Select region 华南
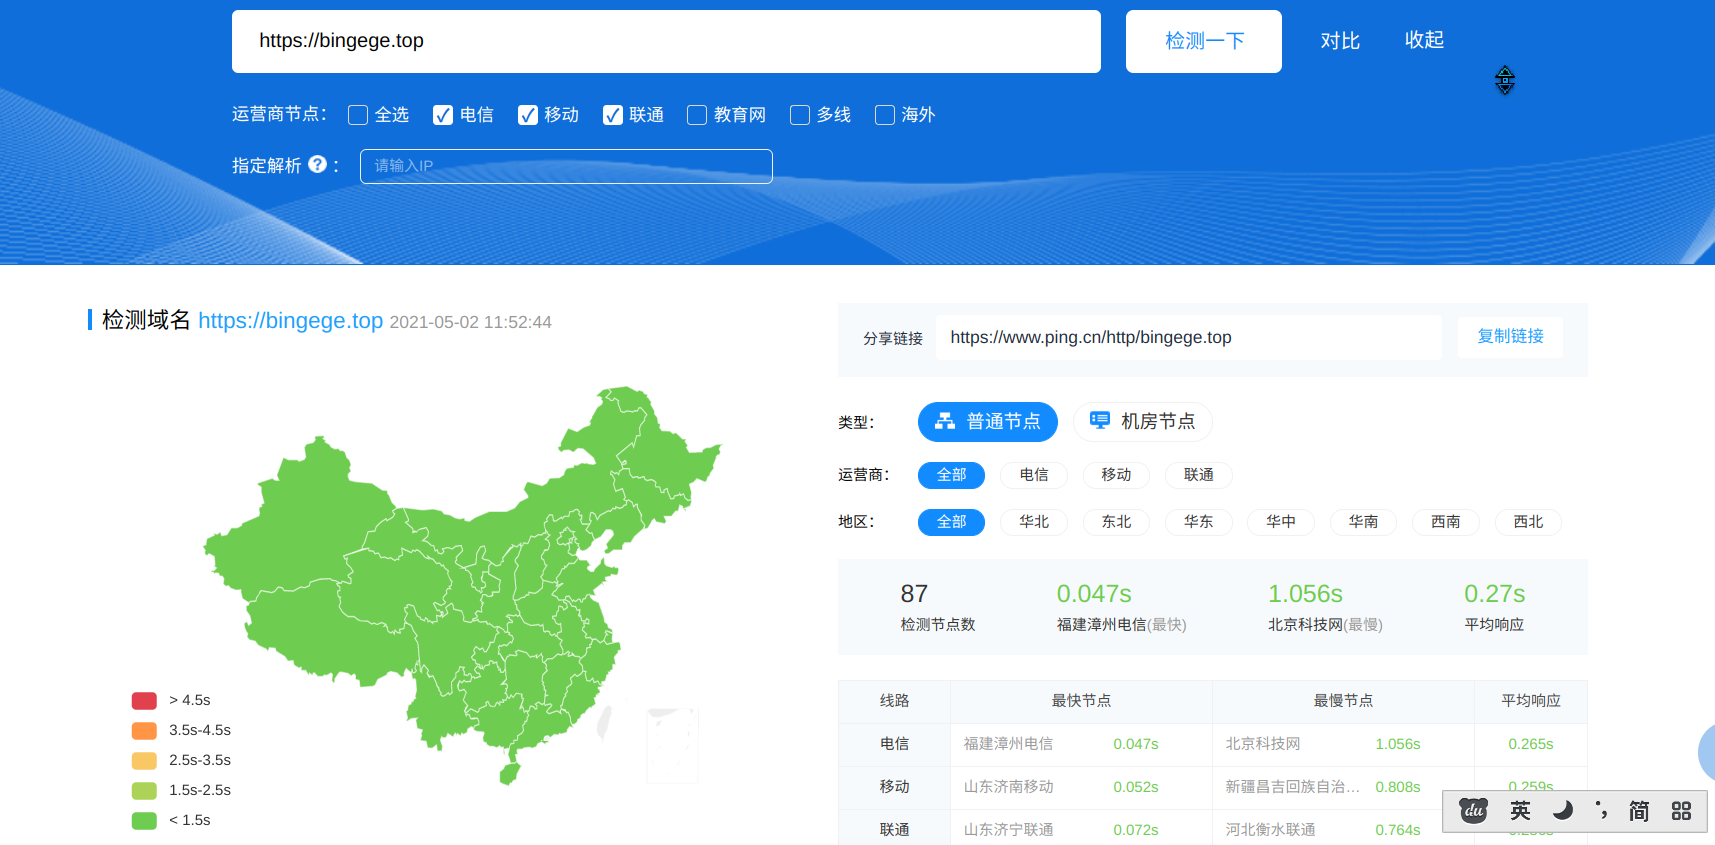The width and height of the screenshot is (1715, 845). (1363, 522)
